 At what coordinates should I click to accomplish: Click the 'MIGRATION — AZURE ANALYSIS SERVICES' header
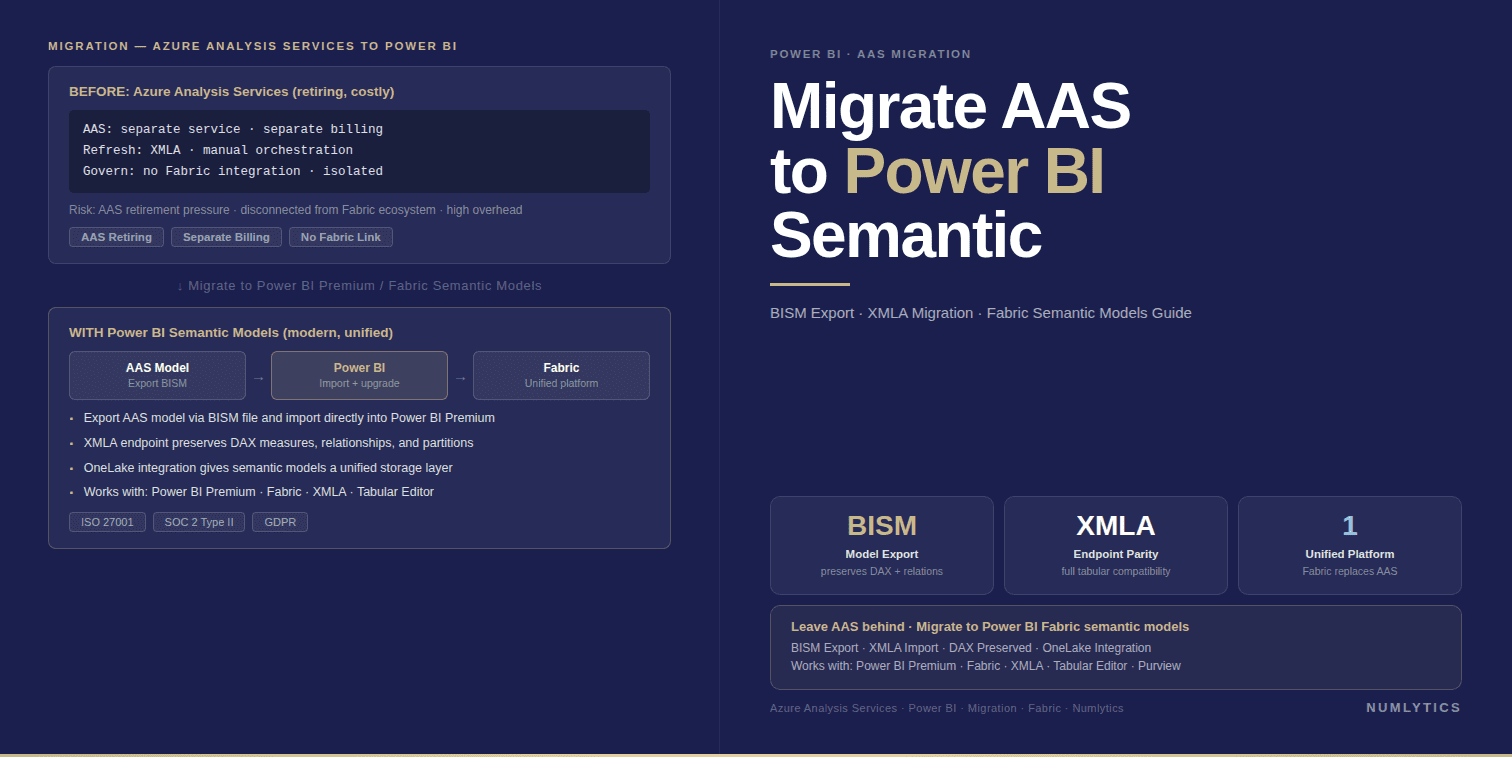tap(253, 46)
